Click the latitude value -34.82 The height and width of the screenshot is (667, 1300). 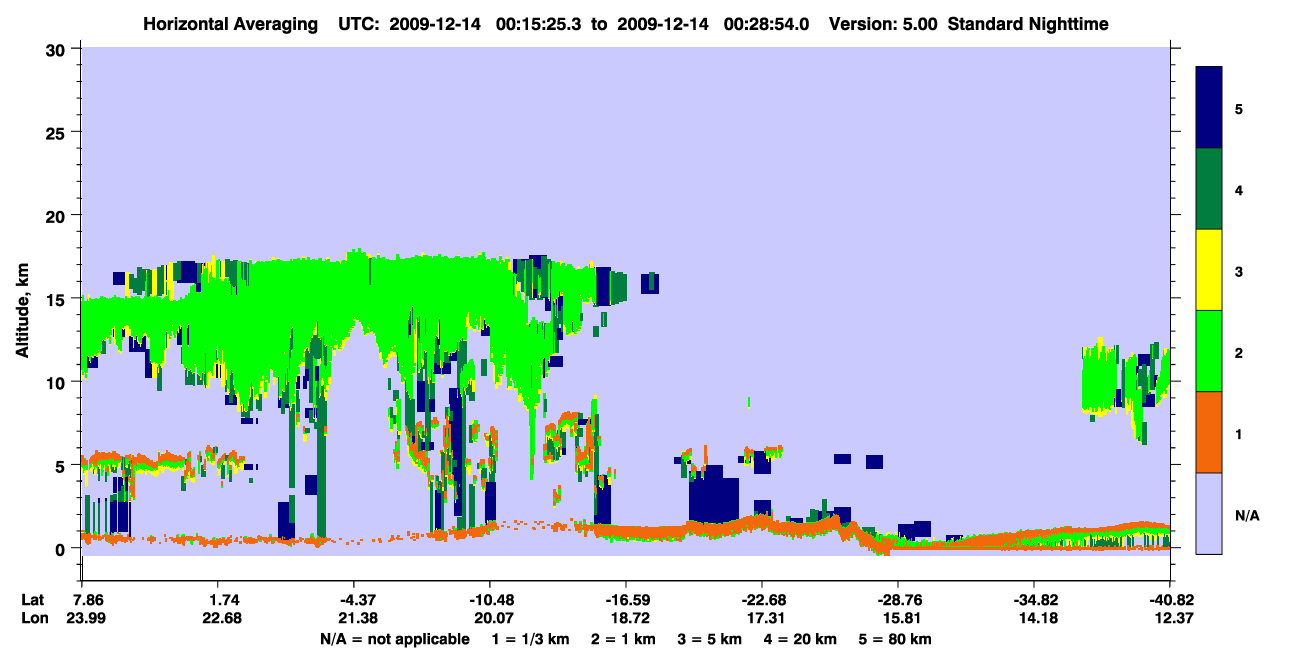[1033, 600]
